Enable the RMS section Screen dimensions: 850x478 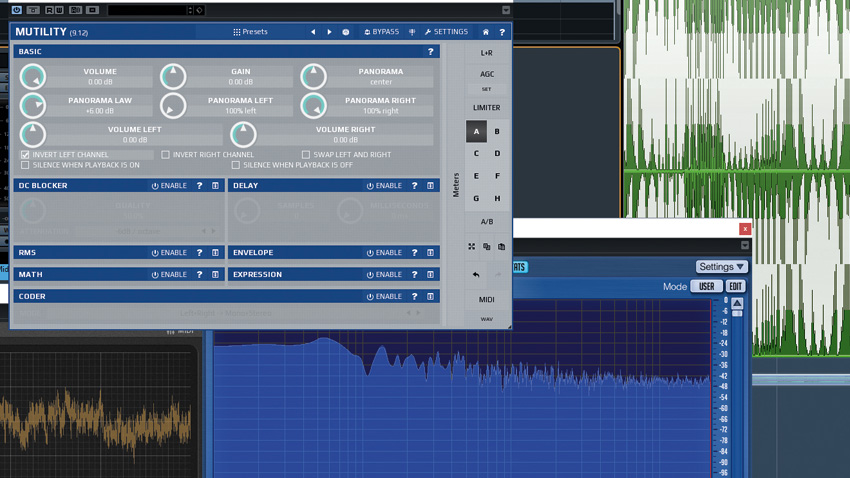[x=169, y=253]
